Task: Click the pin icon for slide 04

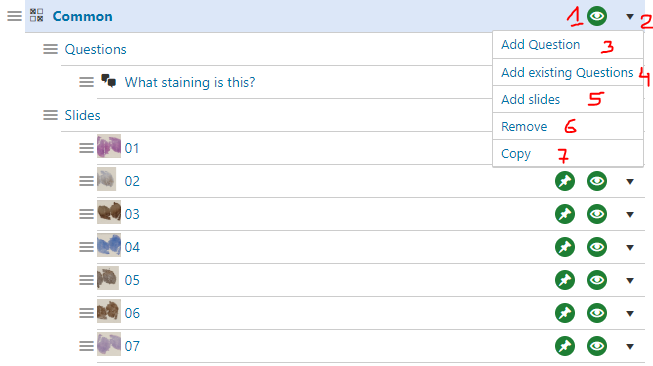Action: (x=565, y=247)
